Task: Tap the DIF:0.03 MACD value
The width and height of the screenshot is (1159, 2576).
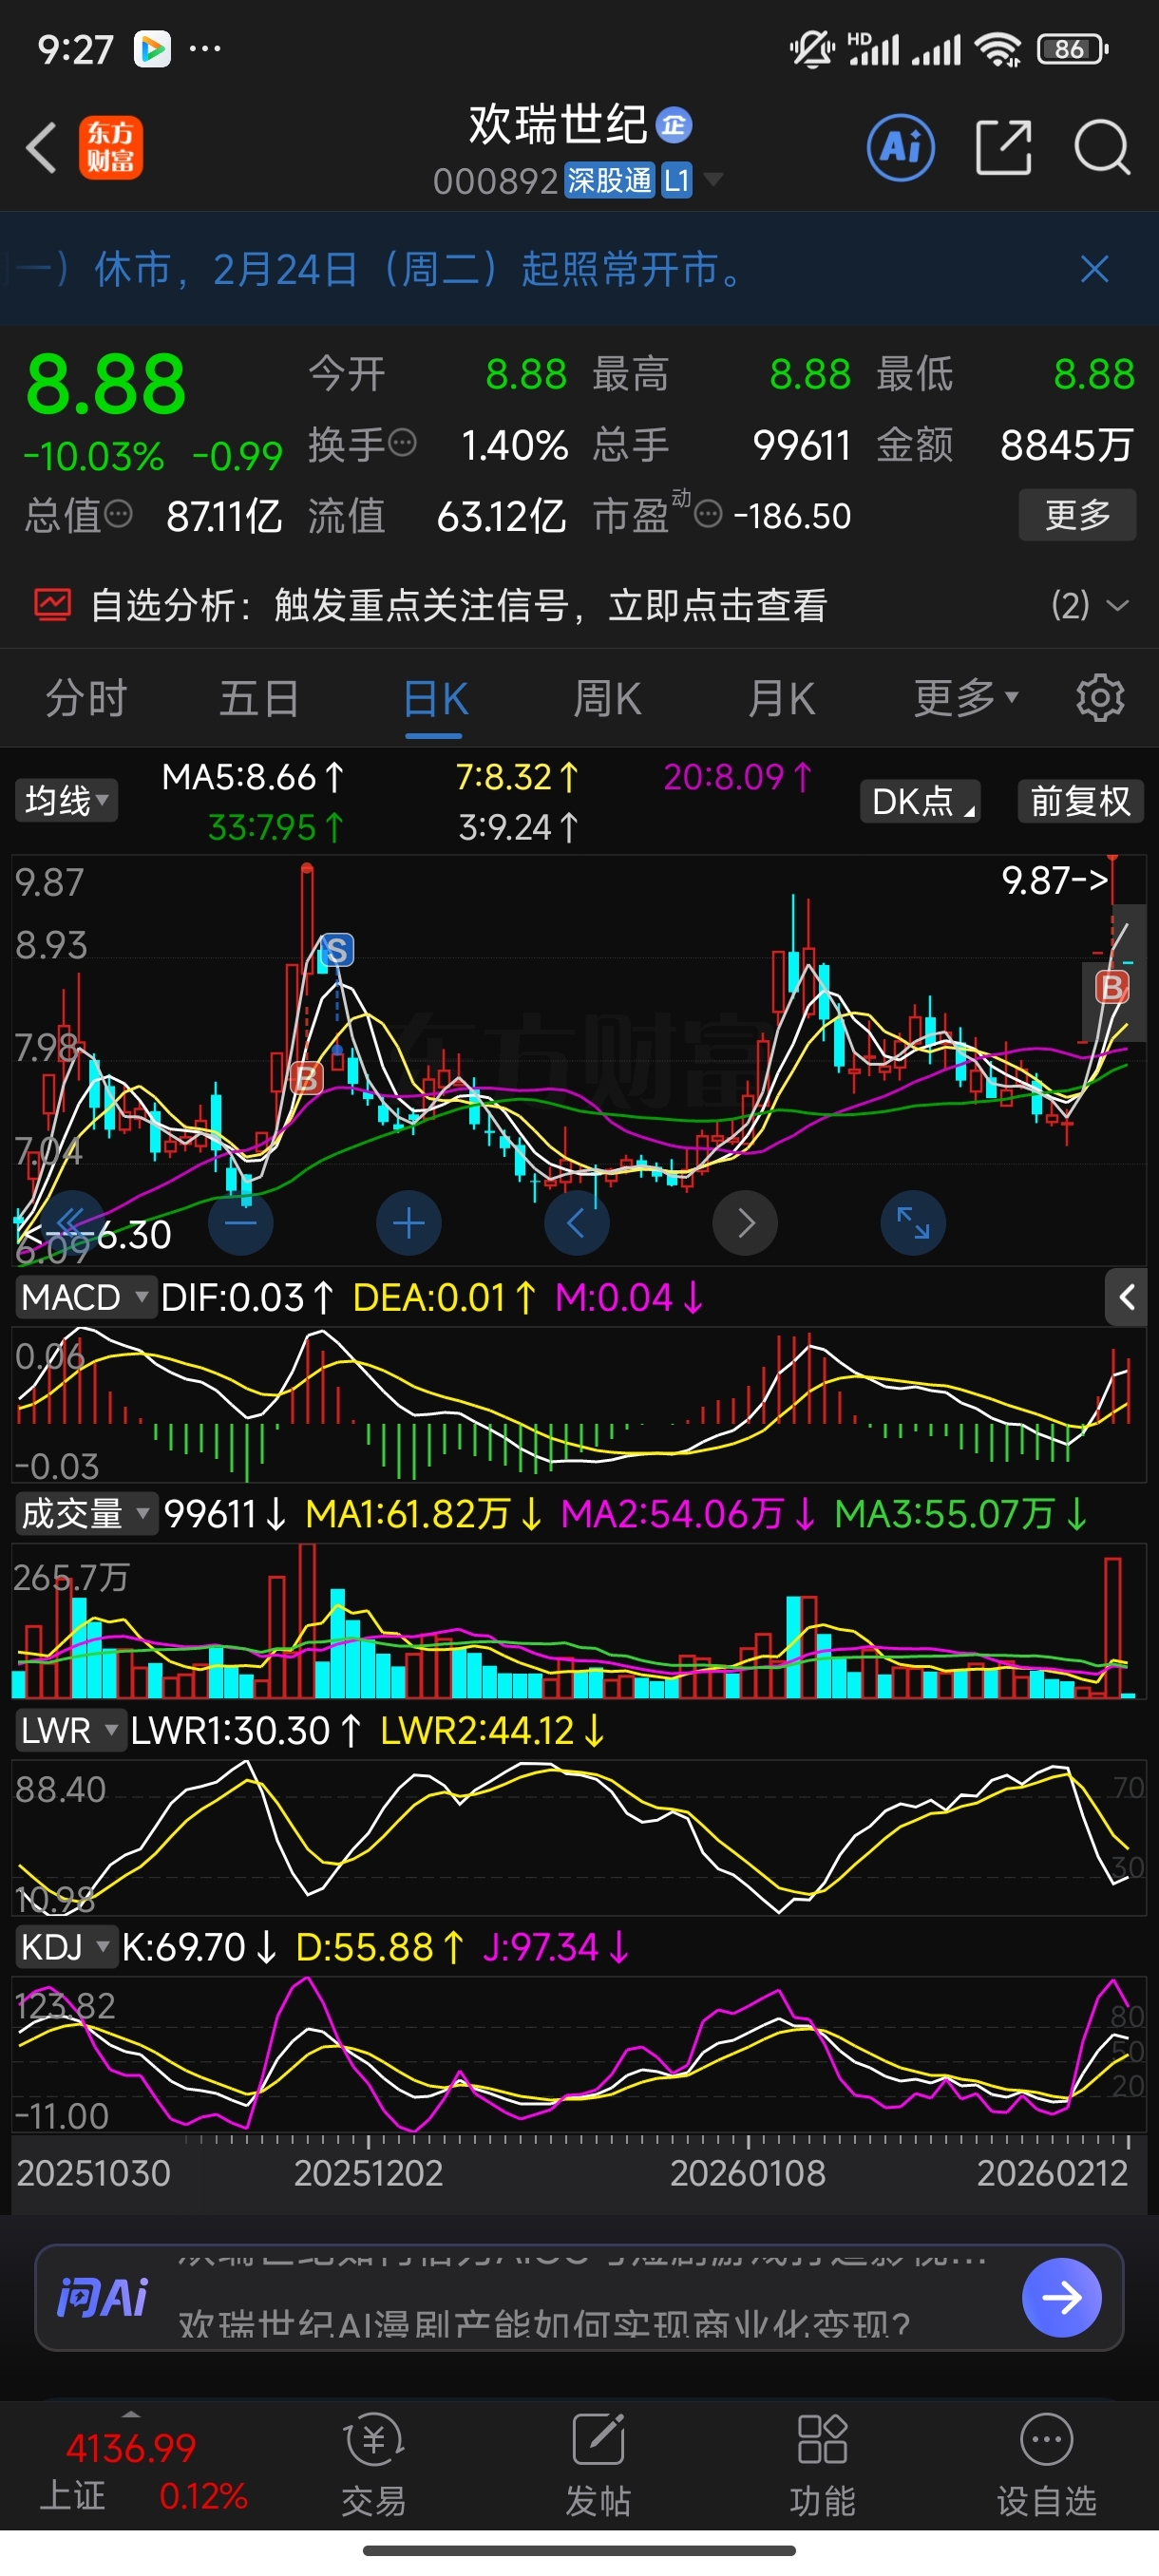Action: pyautogui.click(x=247, y=1297)
